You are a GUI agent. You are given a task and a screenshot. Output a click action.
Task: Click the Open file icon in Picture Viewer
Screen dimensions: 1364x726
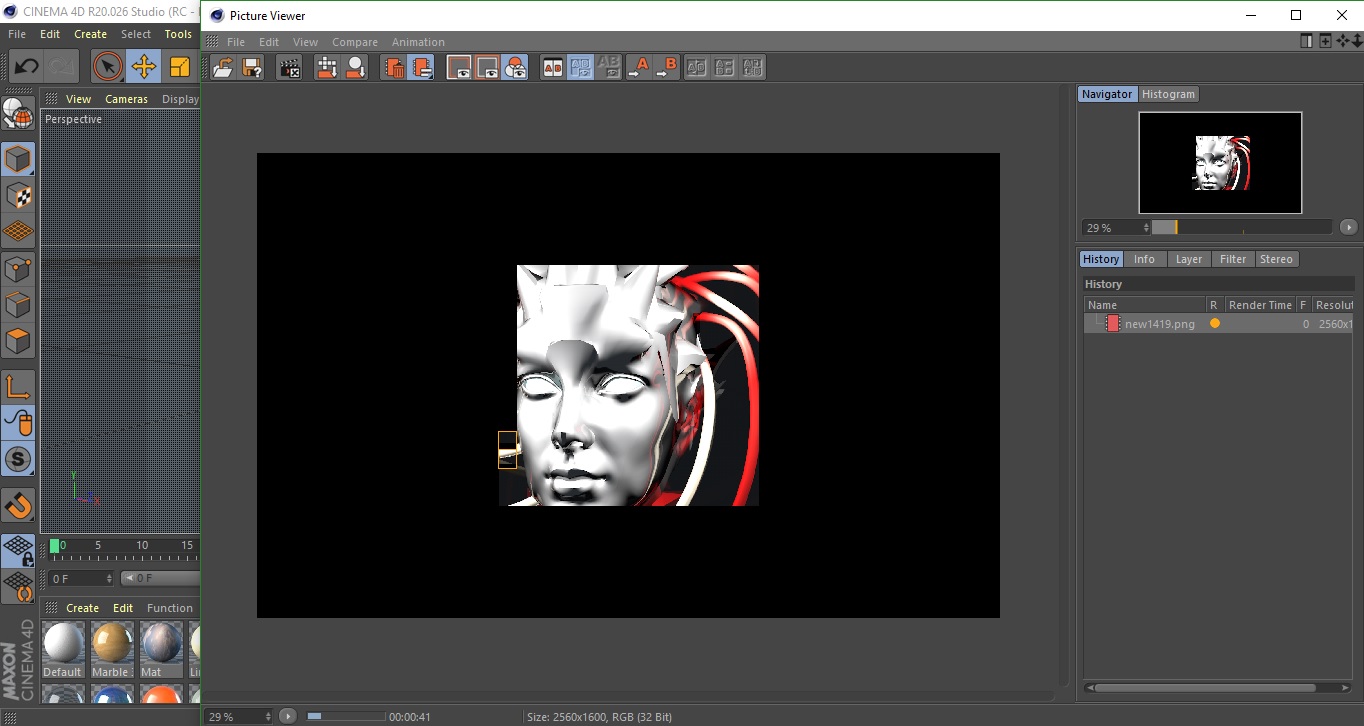[223, 68]
